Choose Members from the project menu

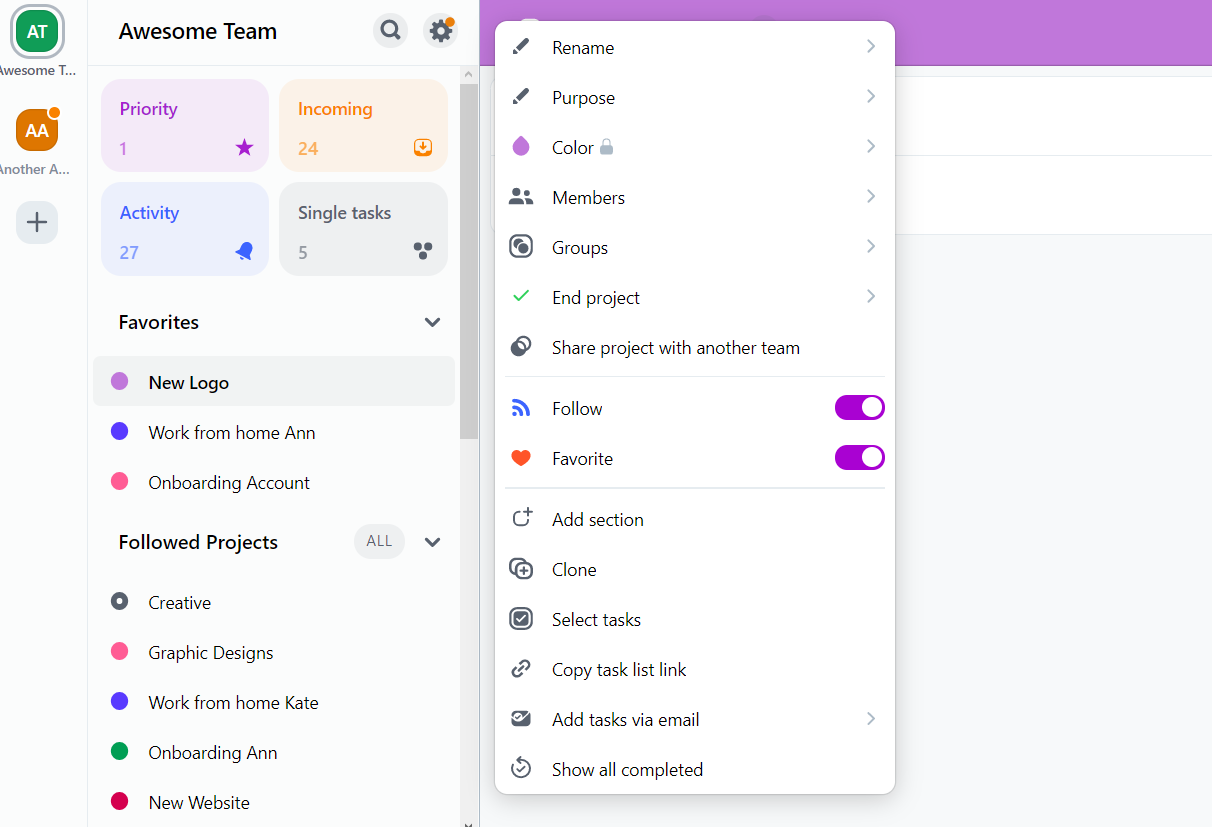click(695, 197)
